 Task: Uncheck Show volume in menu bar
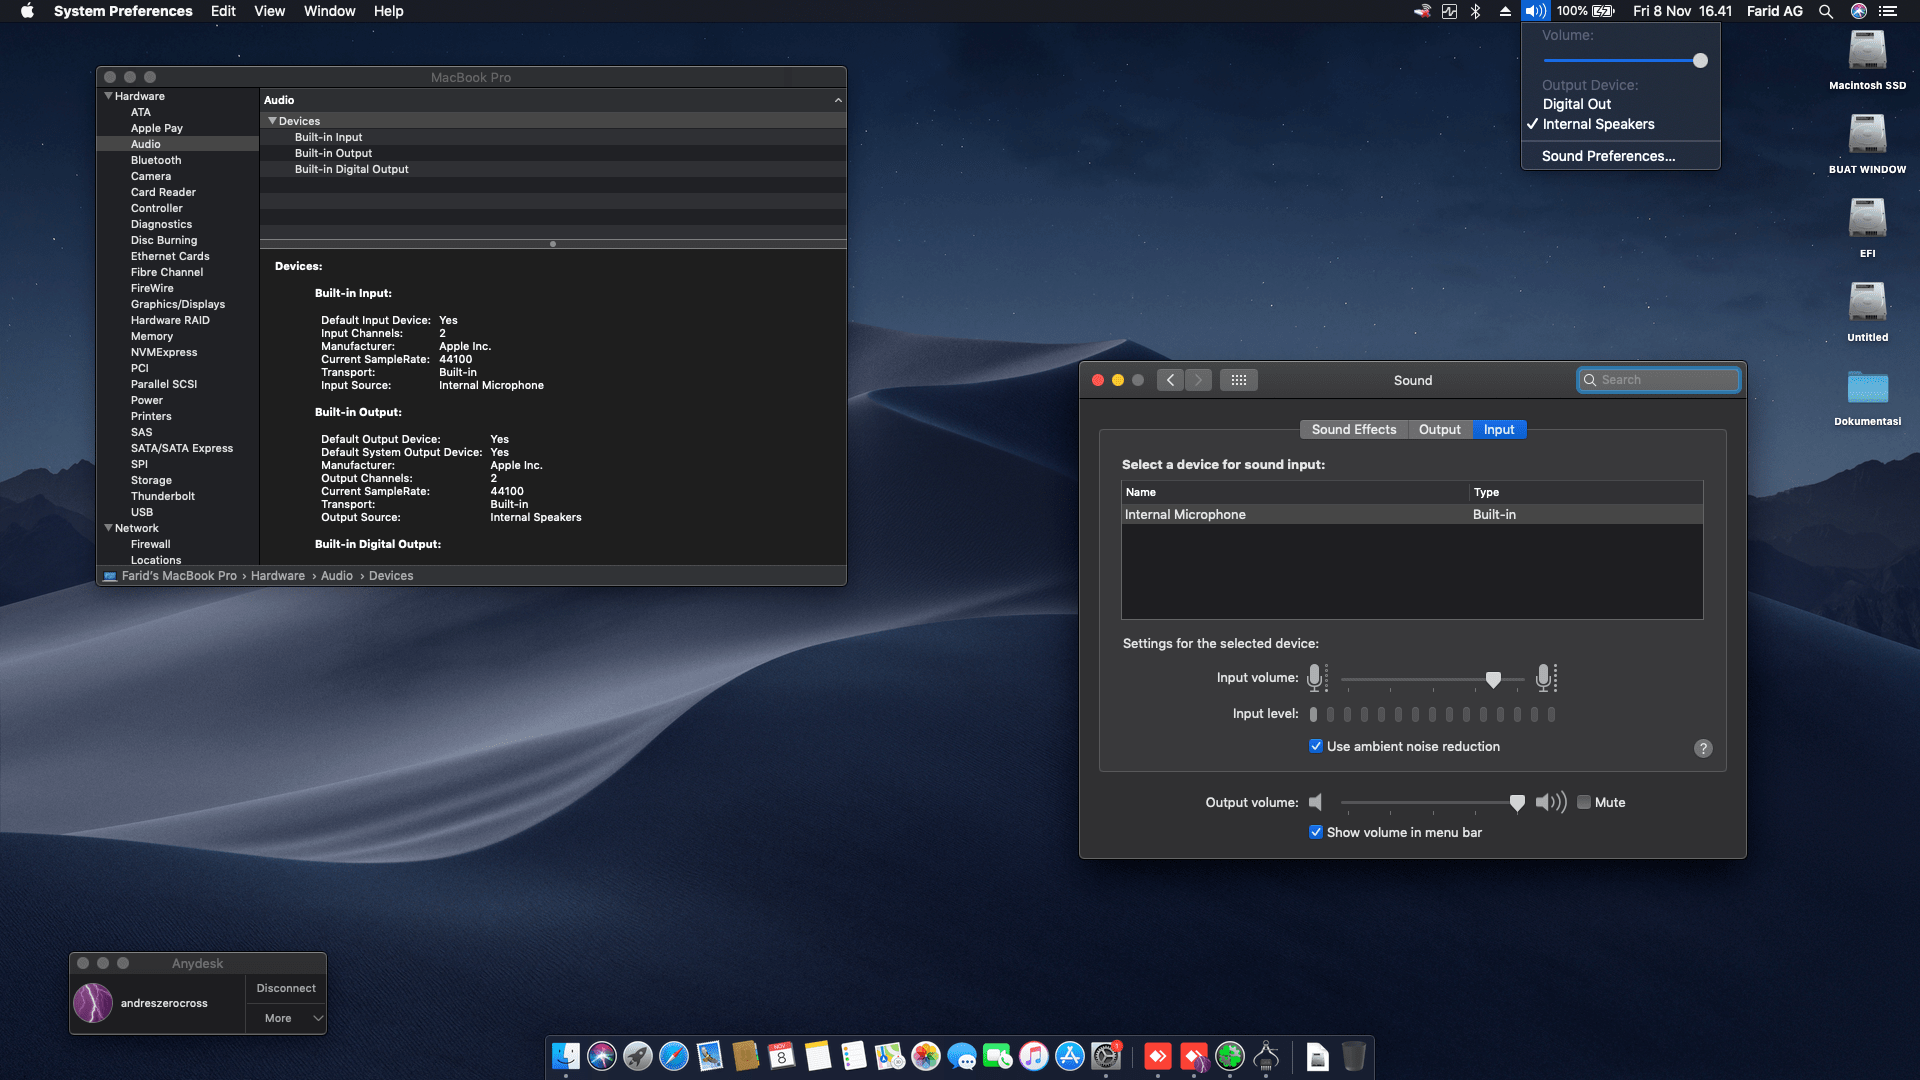1316,832
